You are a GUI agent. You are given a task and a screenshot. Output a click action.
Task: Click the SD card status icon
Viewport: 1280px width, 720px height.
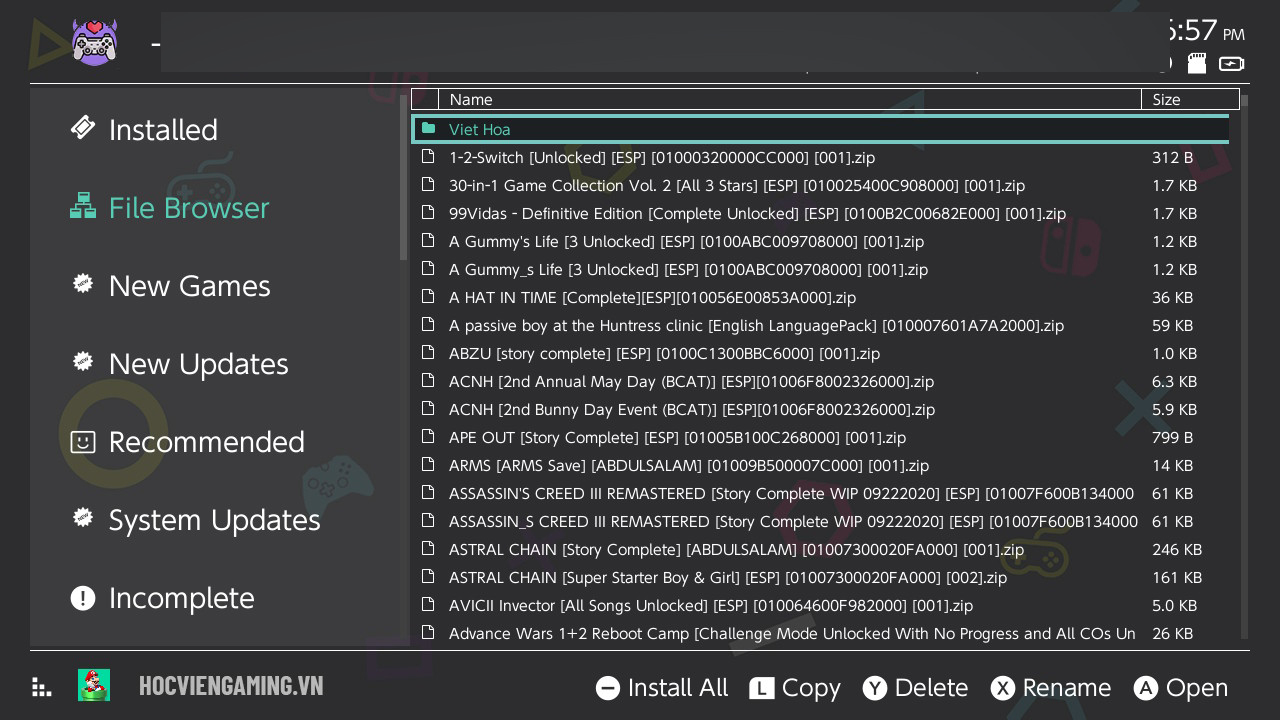1197,64
